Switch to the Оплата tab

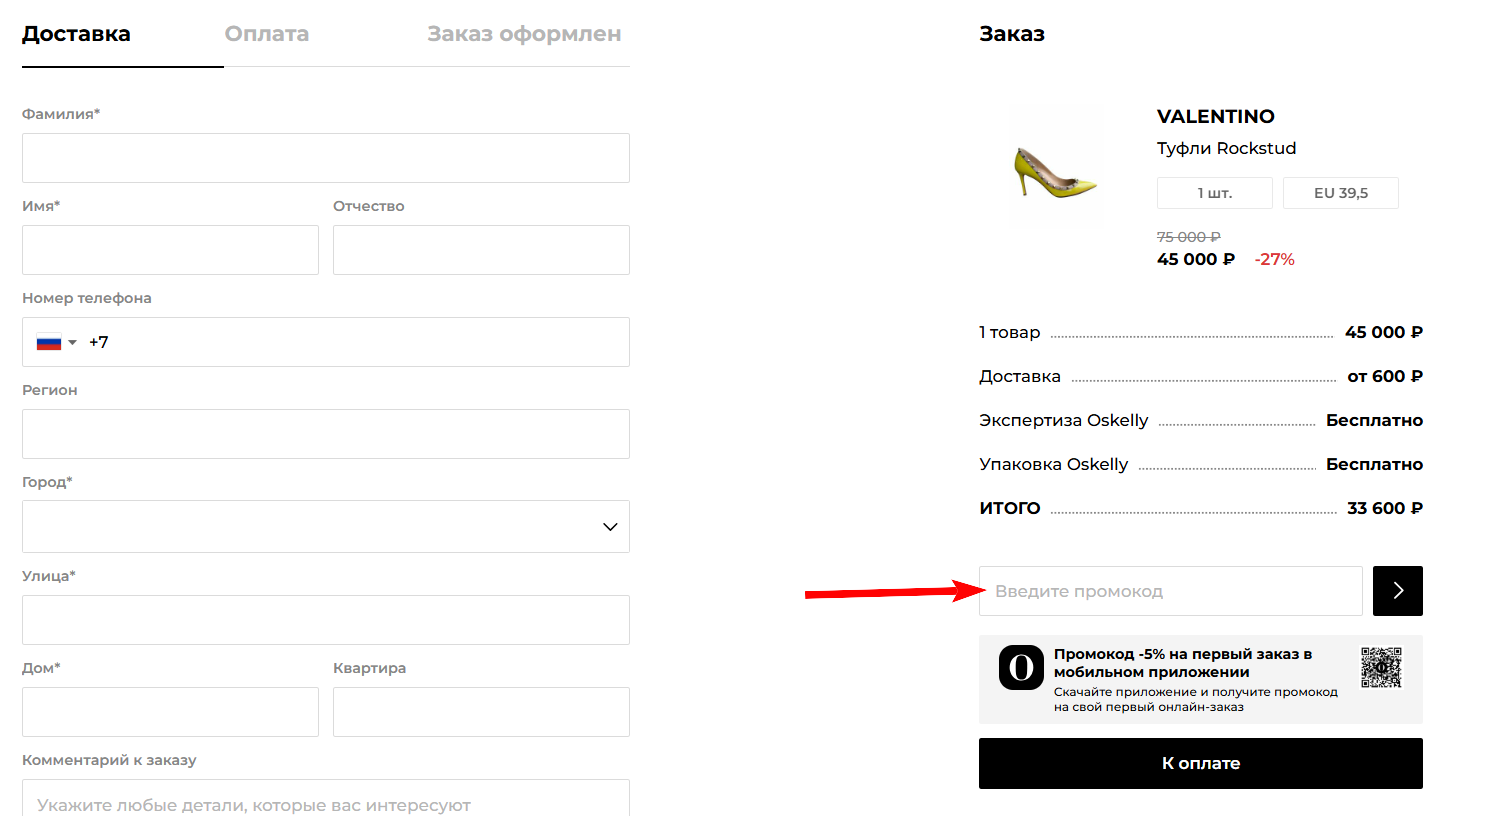tap(267, 33)
